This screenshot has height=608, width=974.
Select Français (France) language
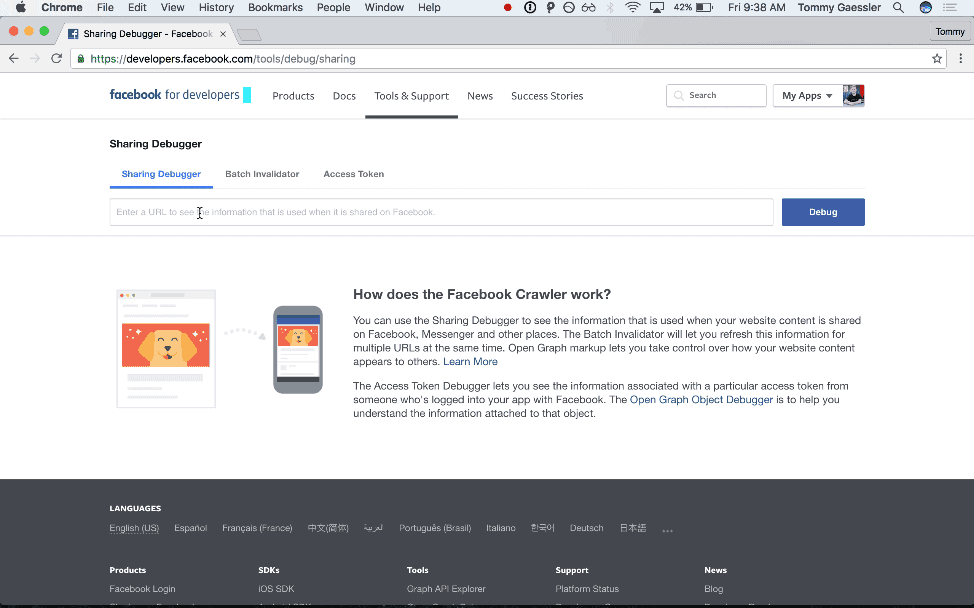click(x=257, y=529)
